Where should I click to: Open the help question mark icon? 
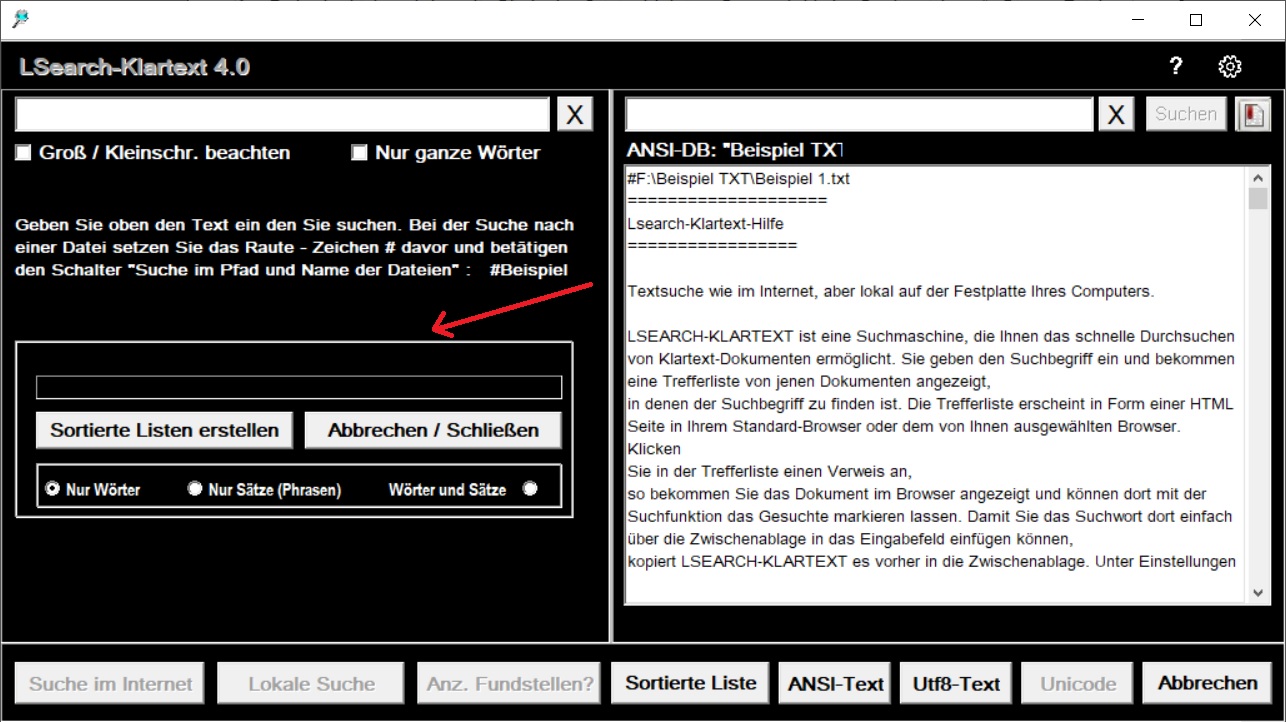click(x=1176, y=66)
